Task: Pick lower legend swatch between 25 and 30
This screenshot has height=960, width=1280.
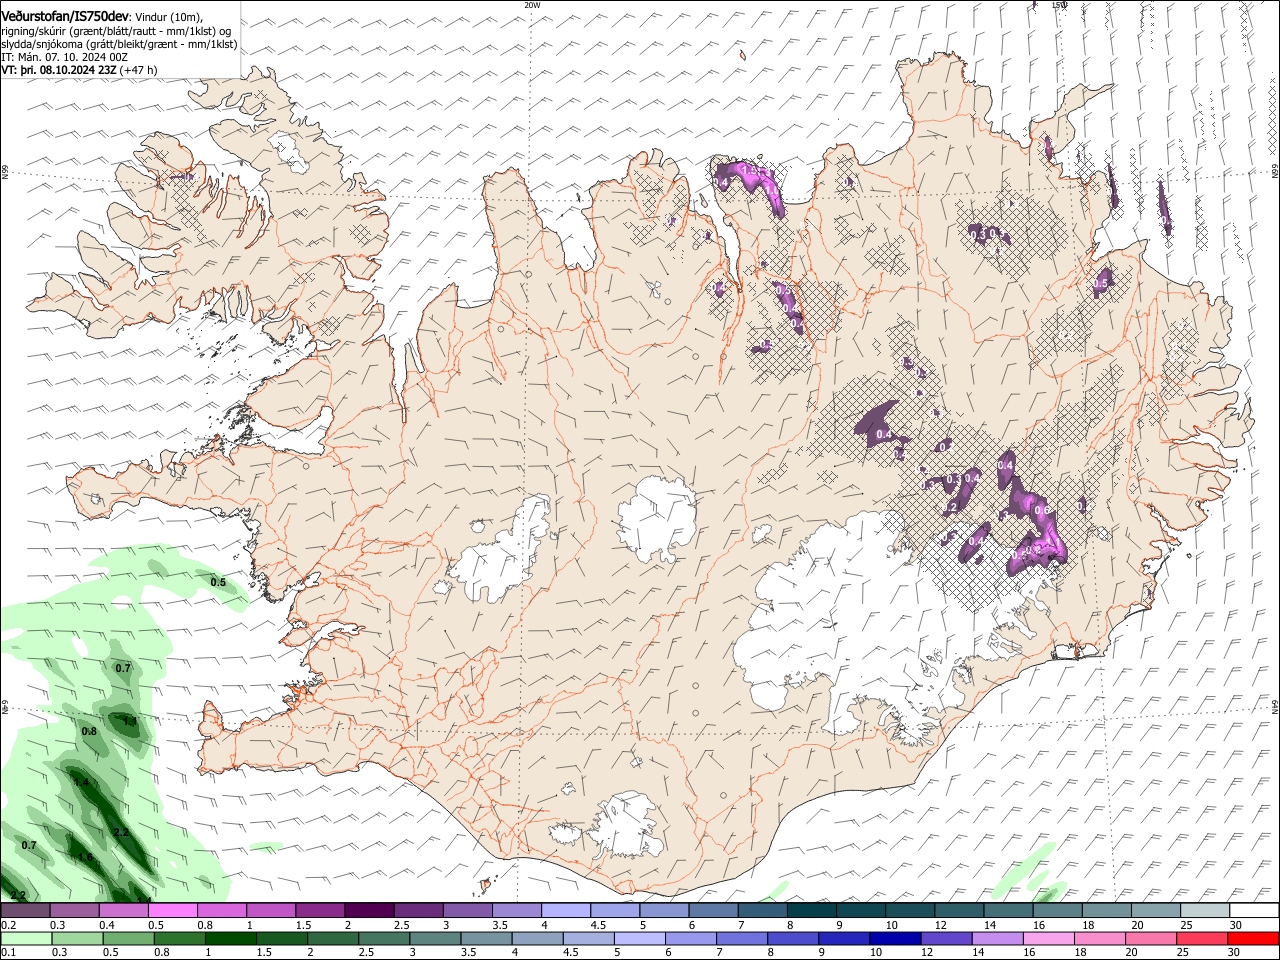Action: tap(1201, 939)
